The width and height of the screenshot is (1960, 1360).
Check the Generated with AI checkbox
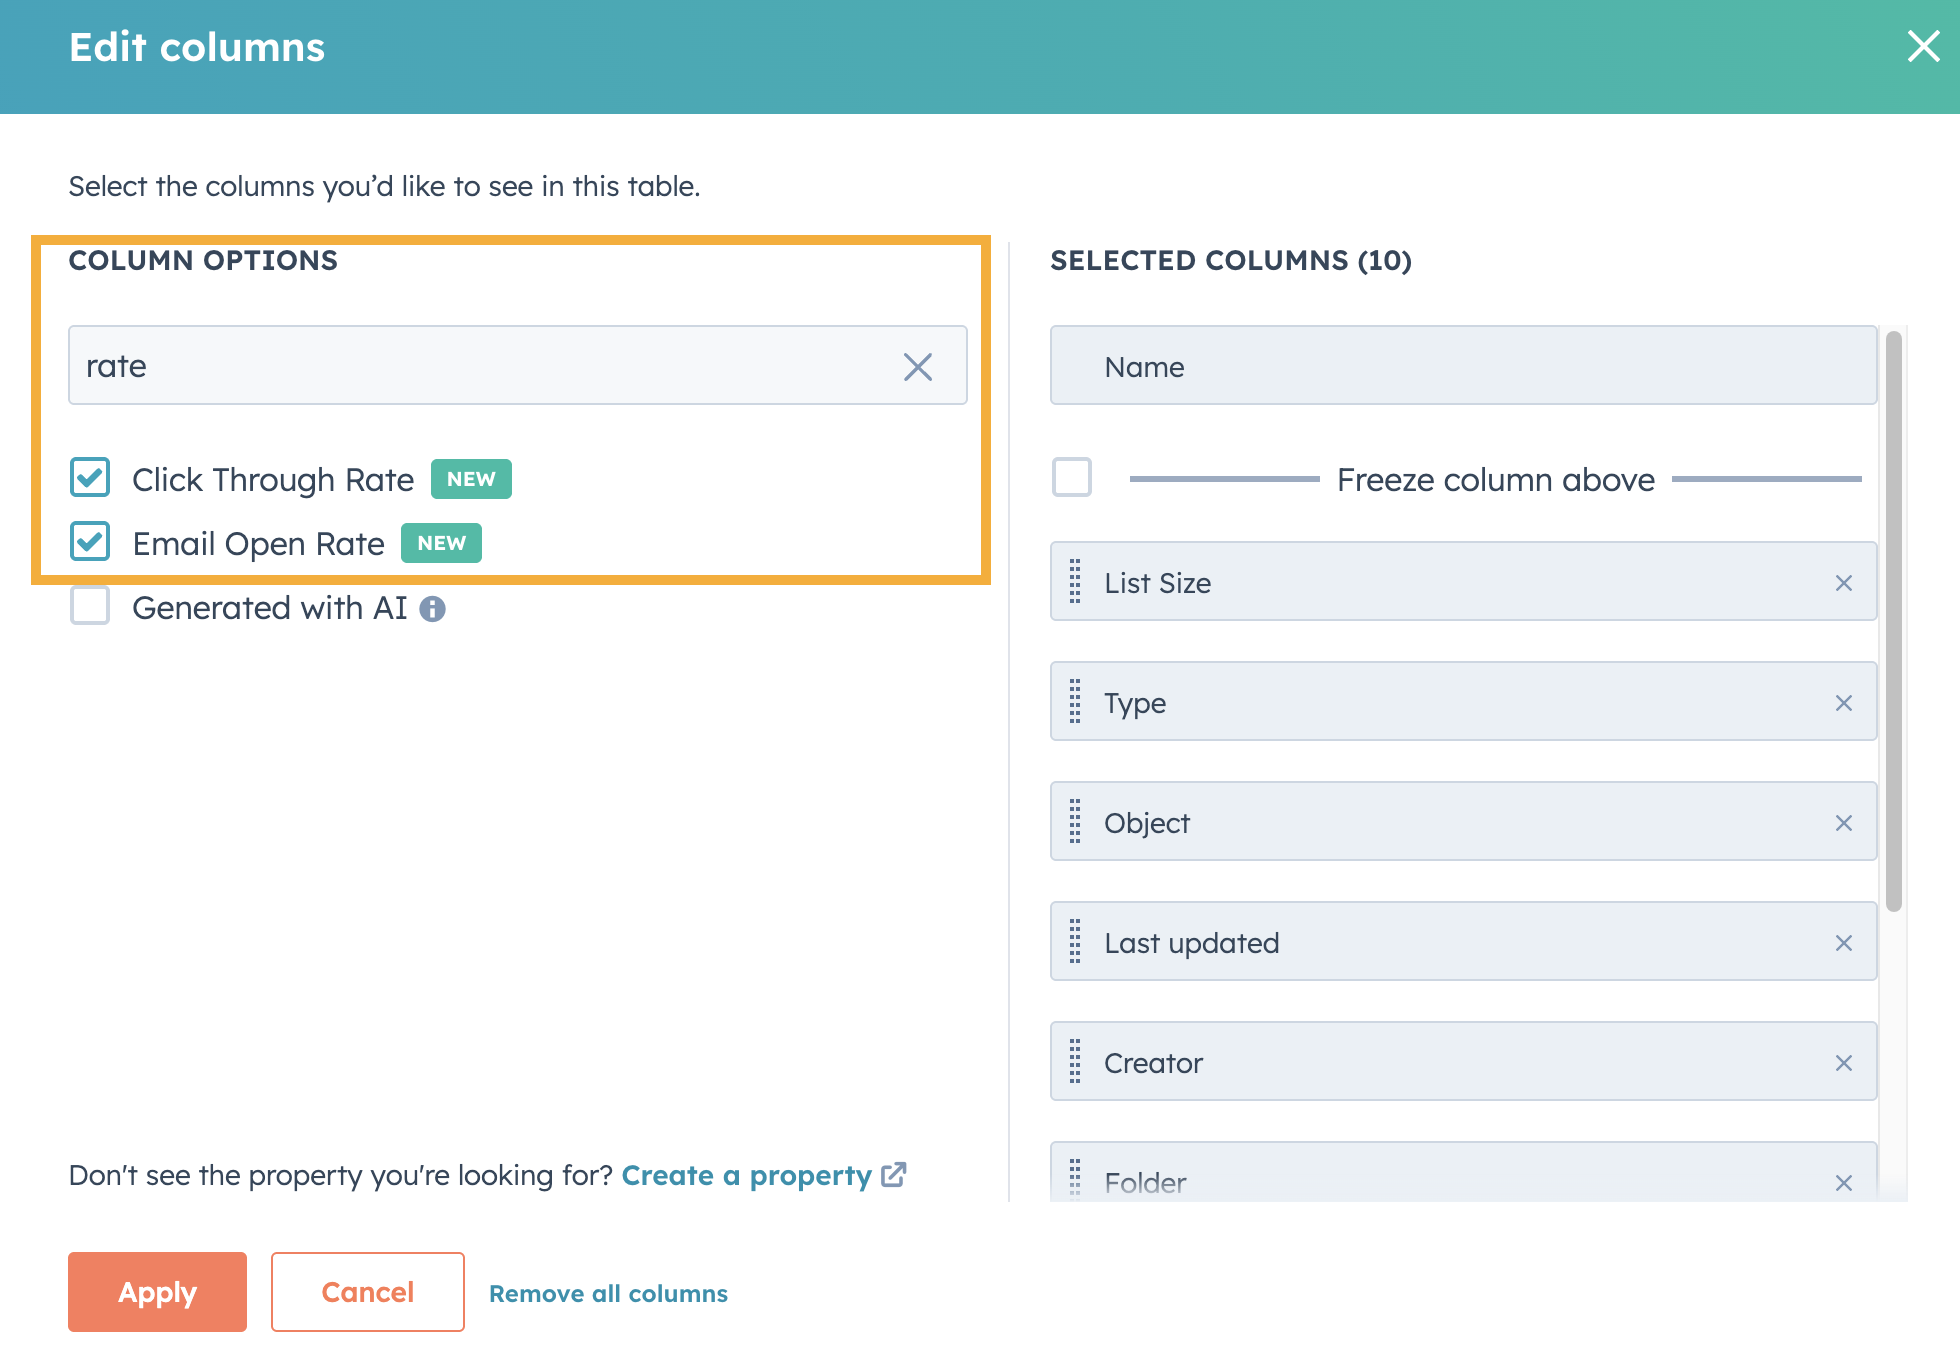click(x=90, y=606)
